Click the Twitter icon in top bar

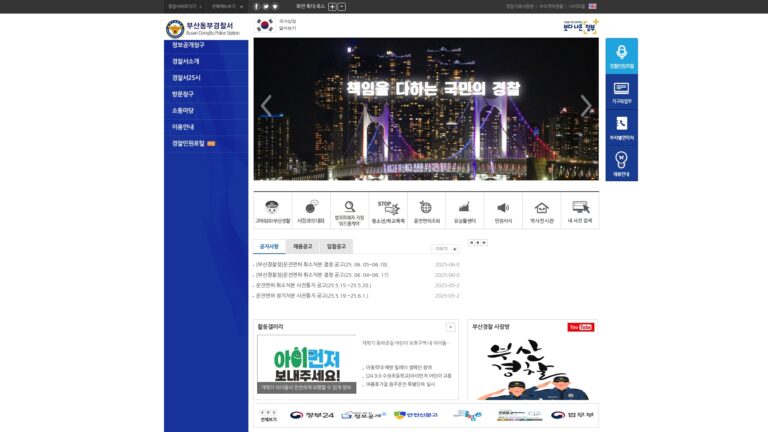click(265, 6)
